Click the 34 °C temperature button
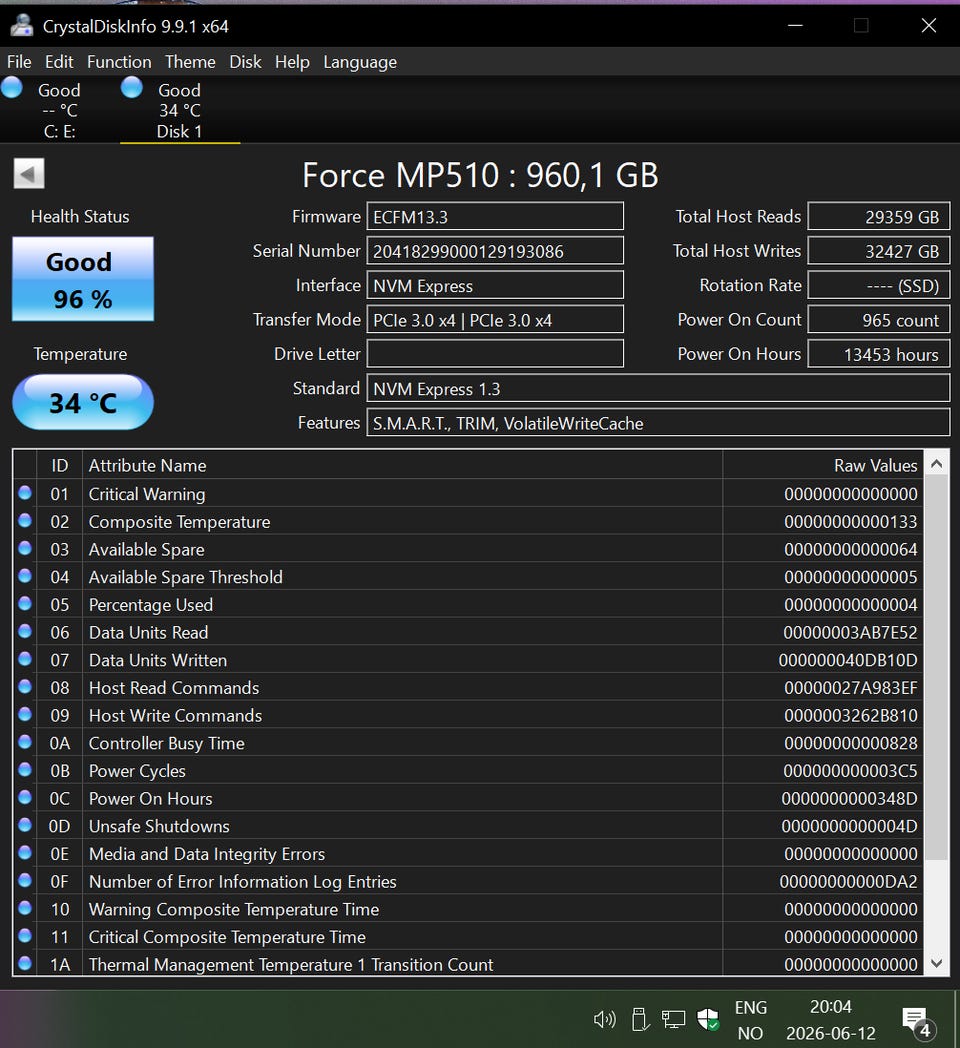Image resolution: width=960 pixels, height=1048 pixels. [x=83, y=402]
